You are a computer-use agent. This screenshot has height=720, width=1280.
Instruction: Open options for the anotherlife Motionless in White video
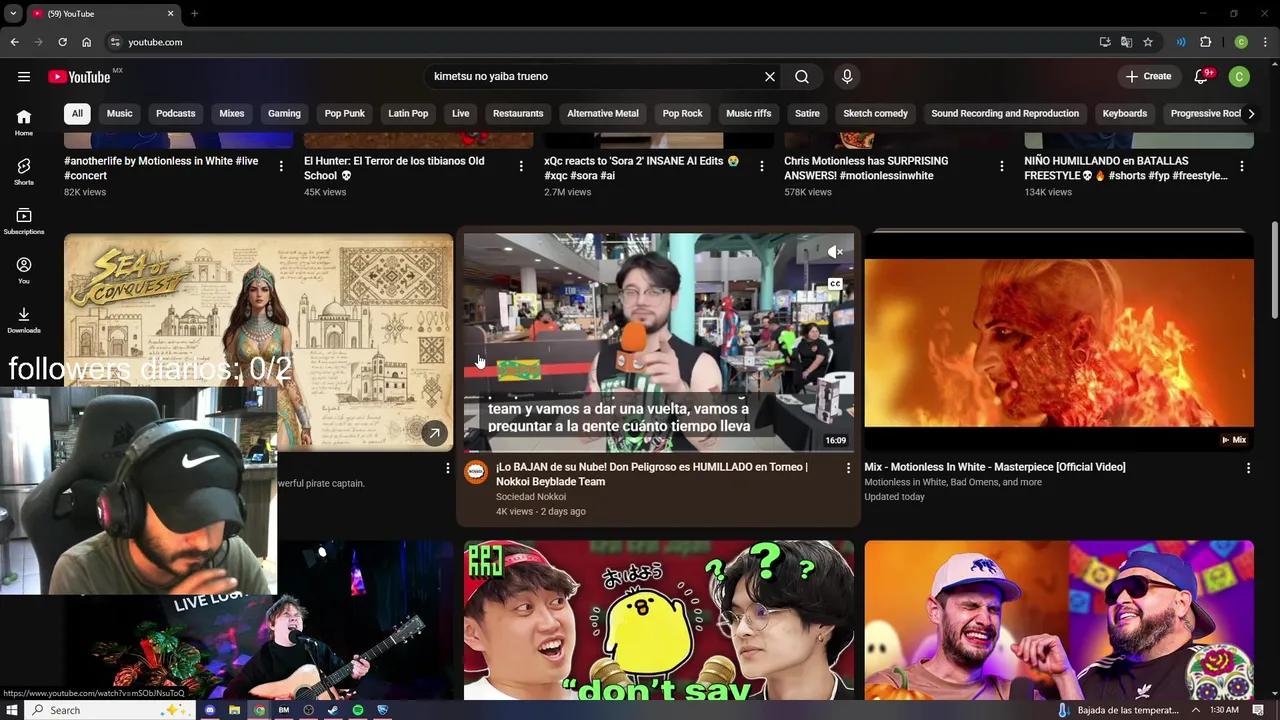pyautogui.click(x=281, y=166)
